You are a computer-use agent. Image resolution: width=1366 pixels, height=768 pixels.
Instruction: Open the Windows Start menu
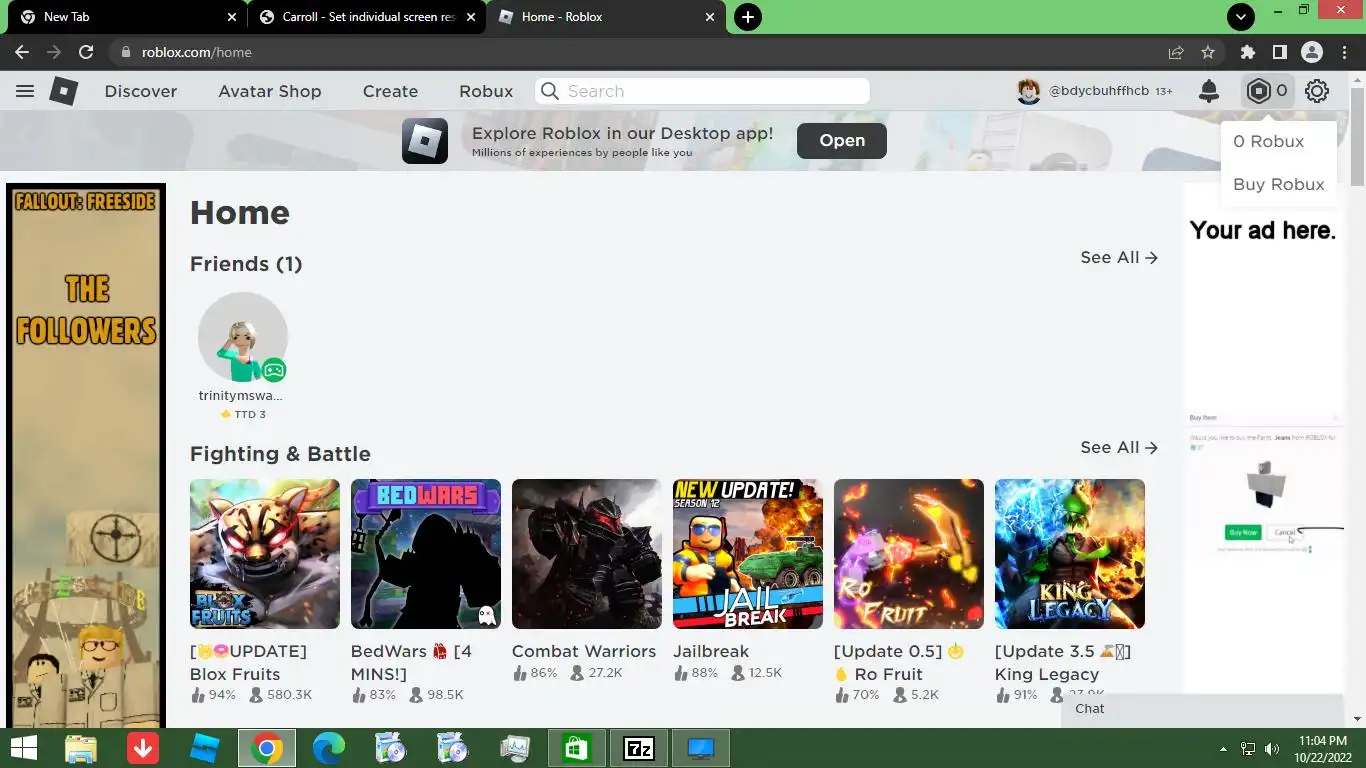[24, 748]
